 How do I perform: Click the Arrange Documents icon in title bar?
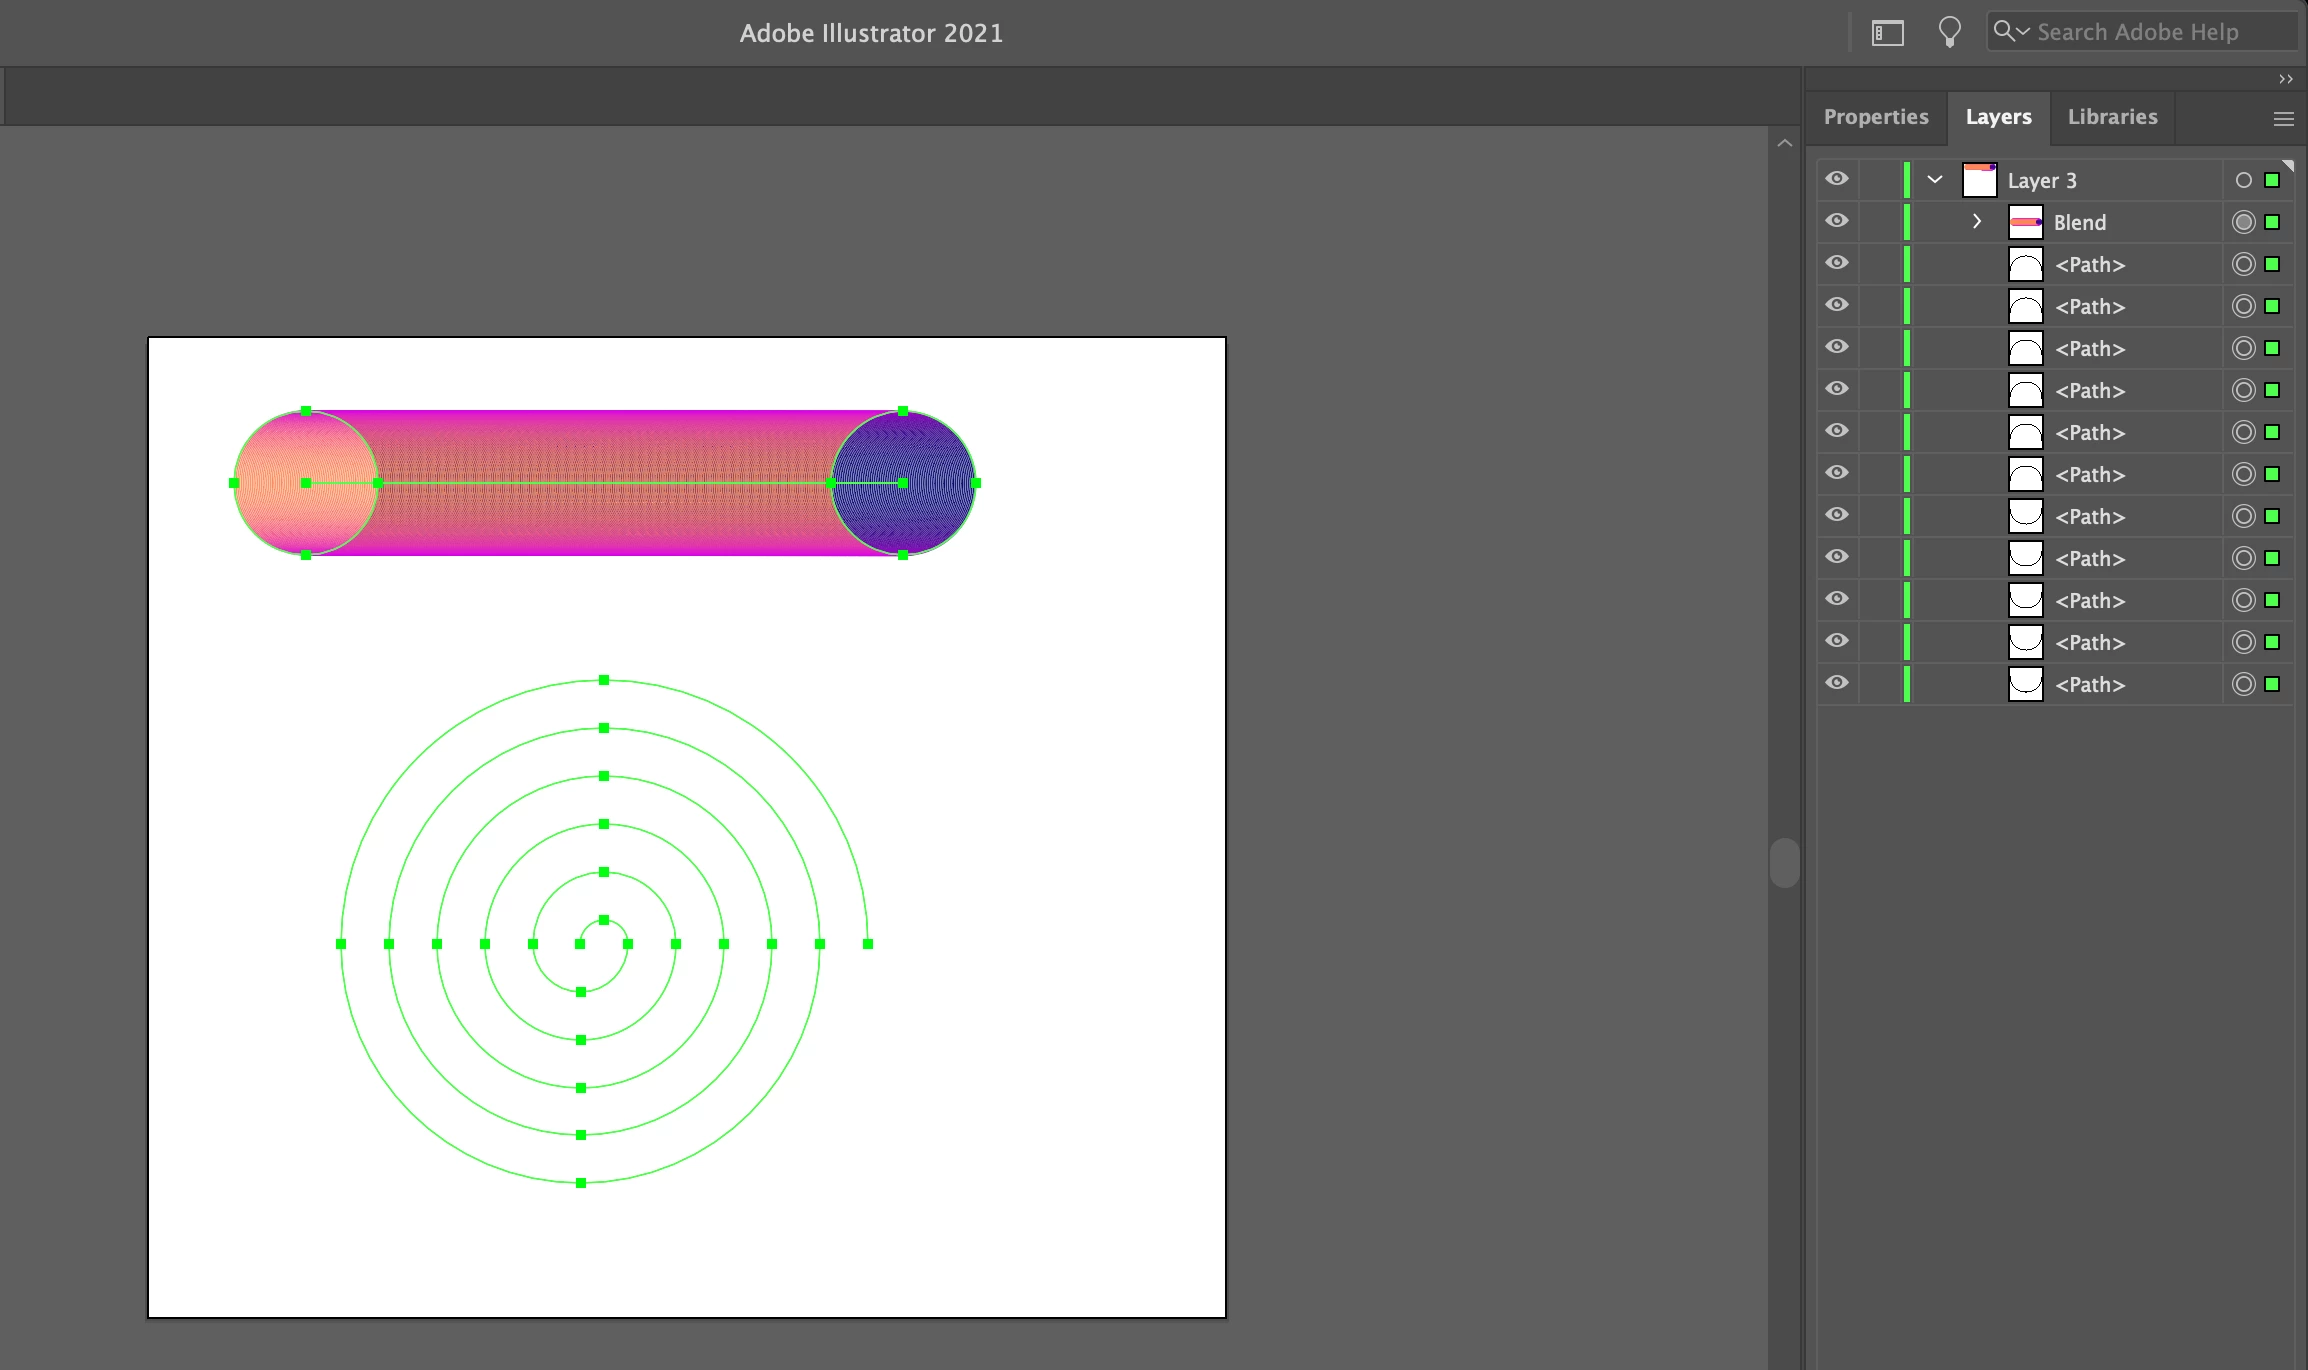pyautogui.click(x=1887, y=33)
